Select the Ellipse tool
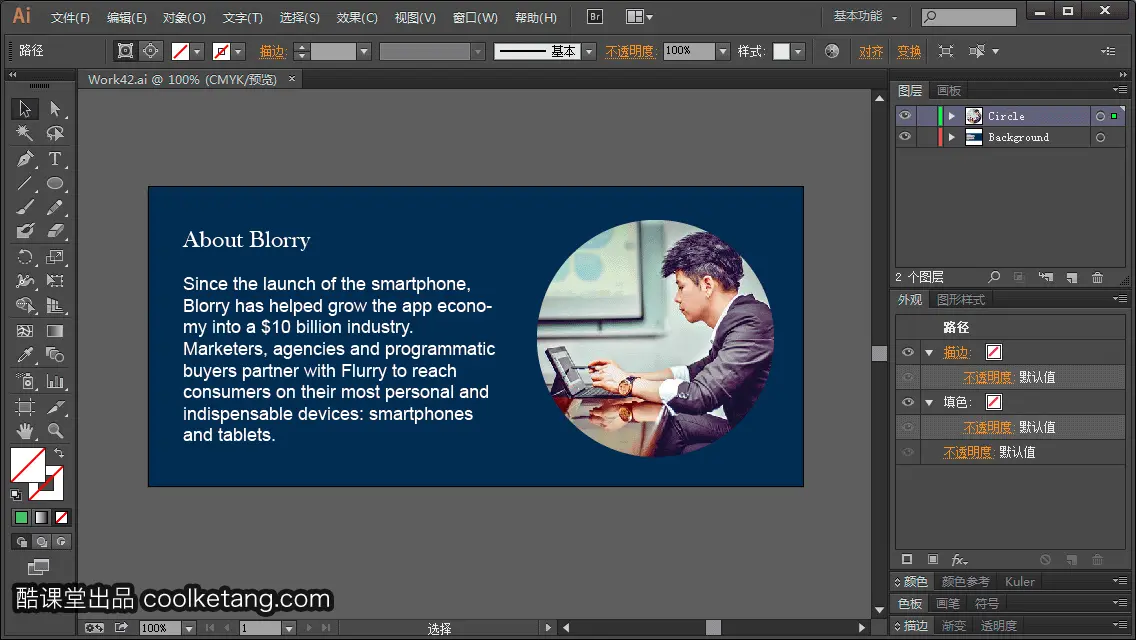This screenshot has width=1136, height=640. point(55,183)
